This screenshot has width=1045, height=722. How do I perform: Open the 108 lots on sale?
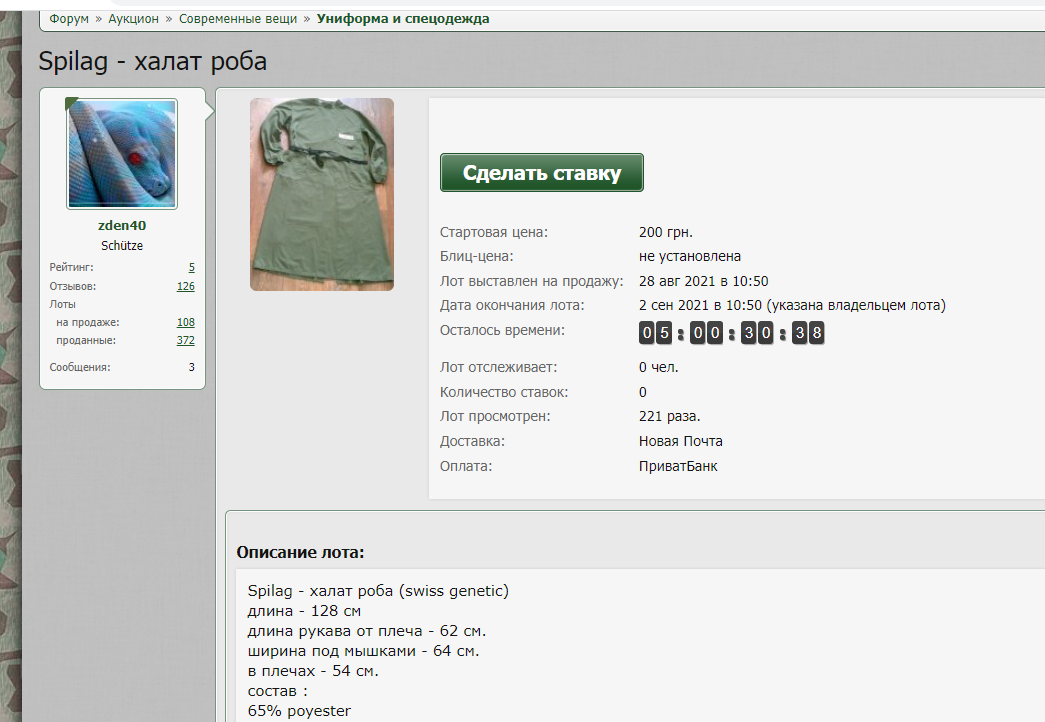[185, 322]
